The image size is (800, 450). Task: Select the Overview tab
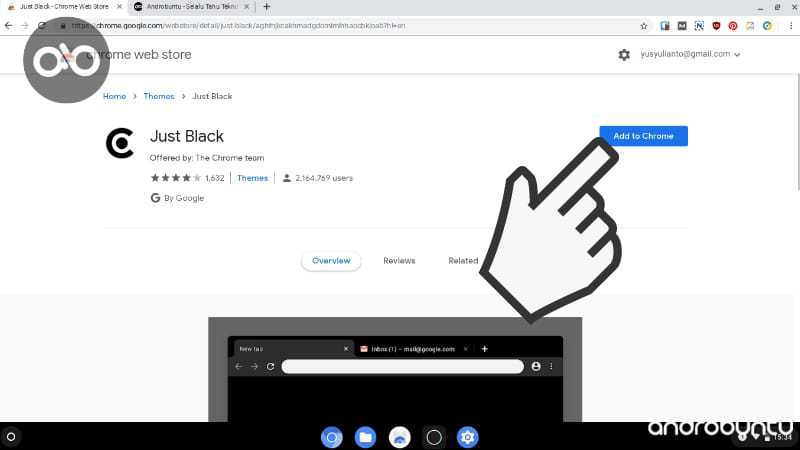pyautogui.click(x=331, y=261)
